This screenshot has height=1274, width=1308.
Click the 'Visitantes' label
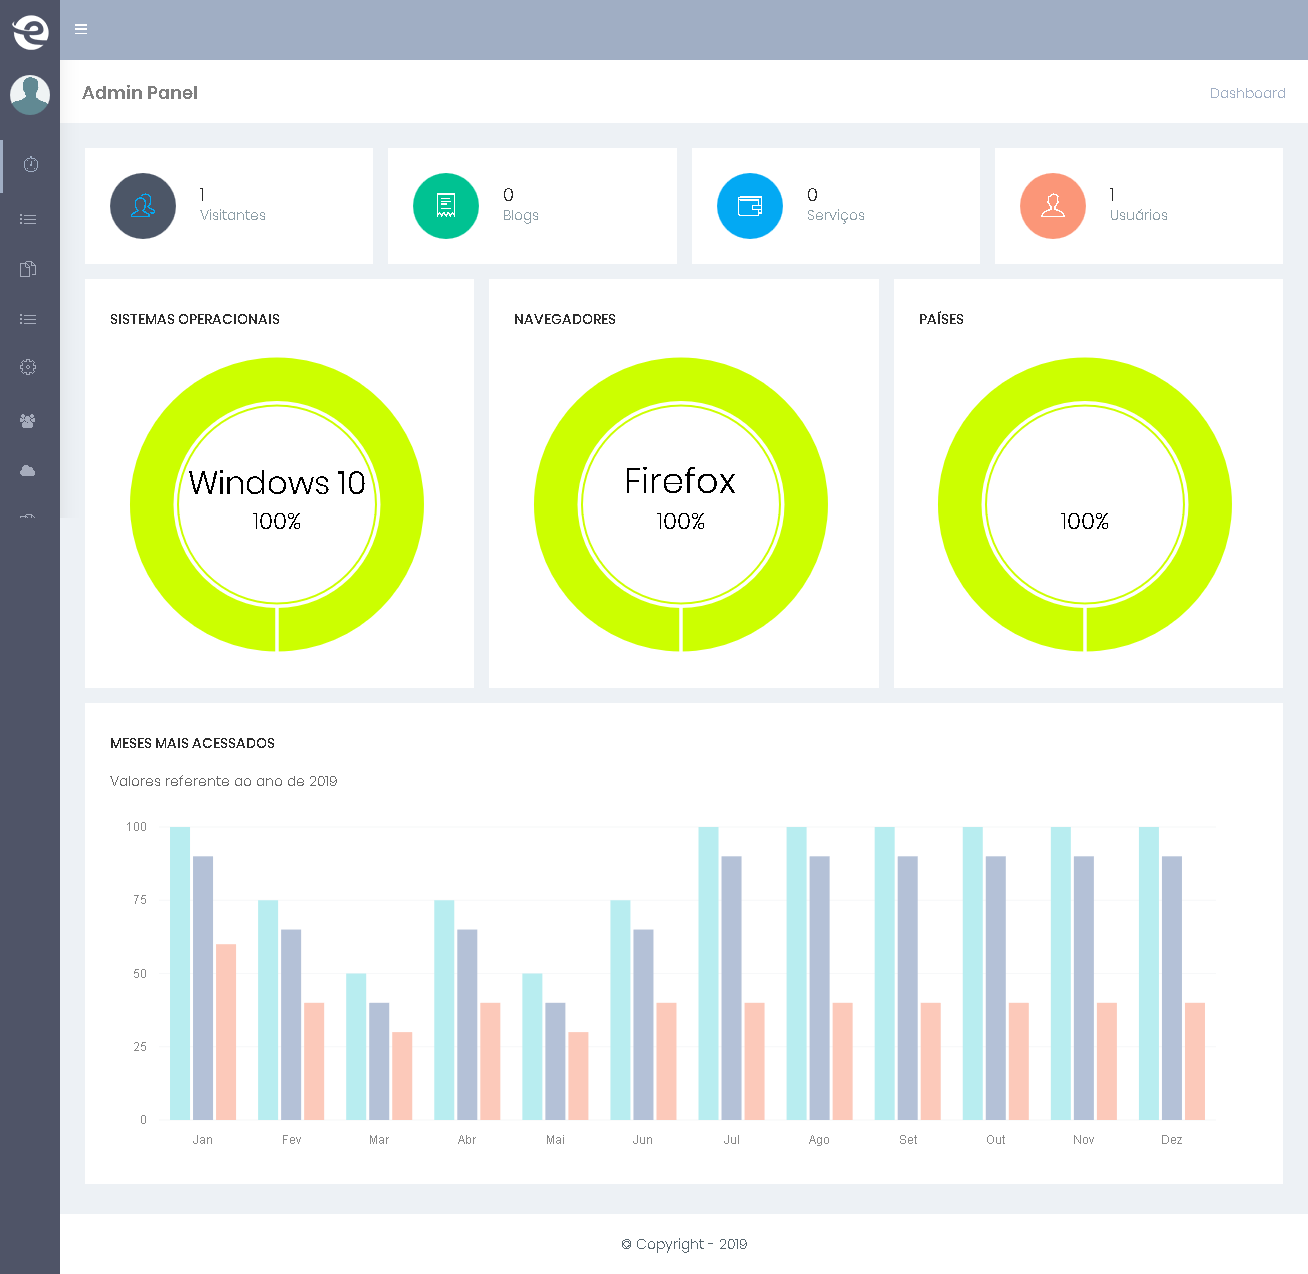click(233, 215)
